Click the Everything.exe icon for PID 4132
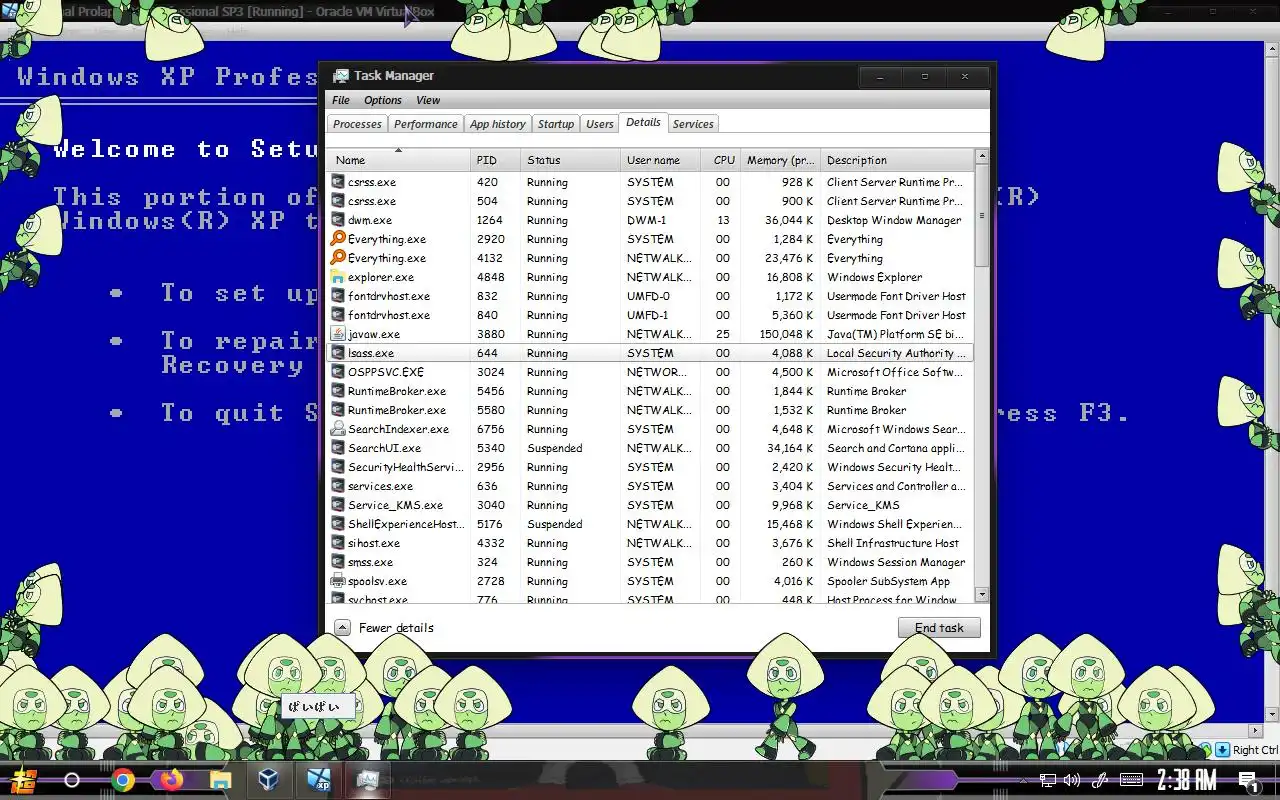This screenshot has height=800, width=1280. (x=338, y=258)
